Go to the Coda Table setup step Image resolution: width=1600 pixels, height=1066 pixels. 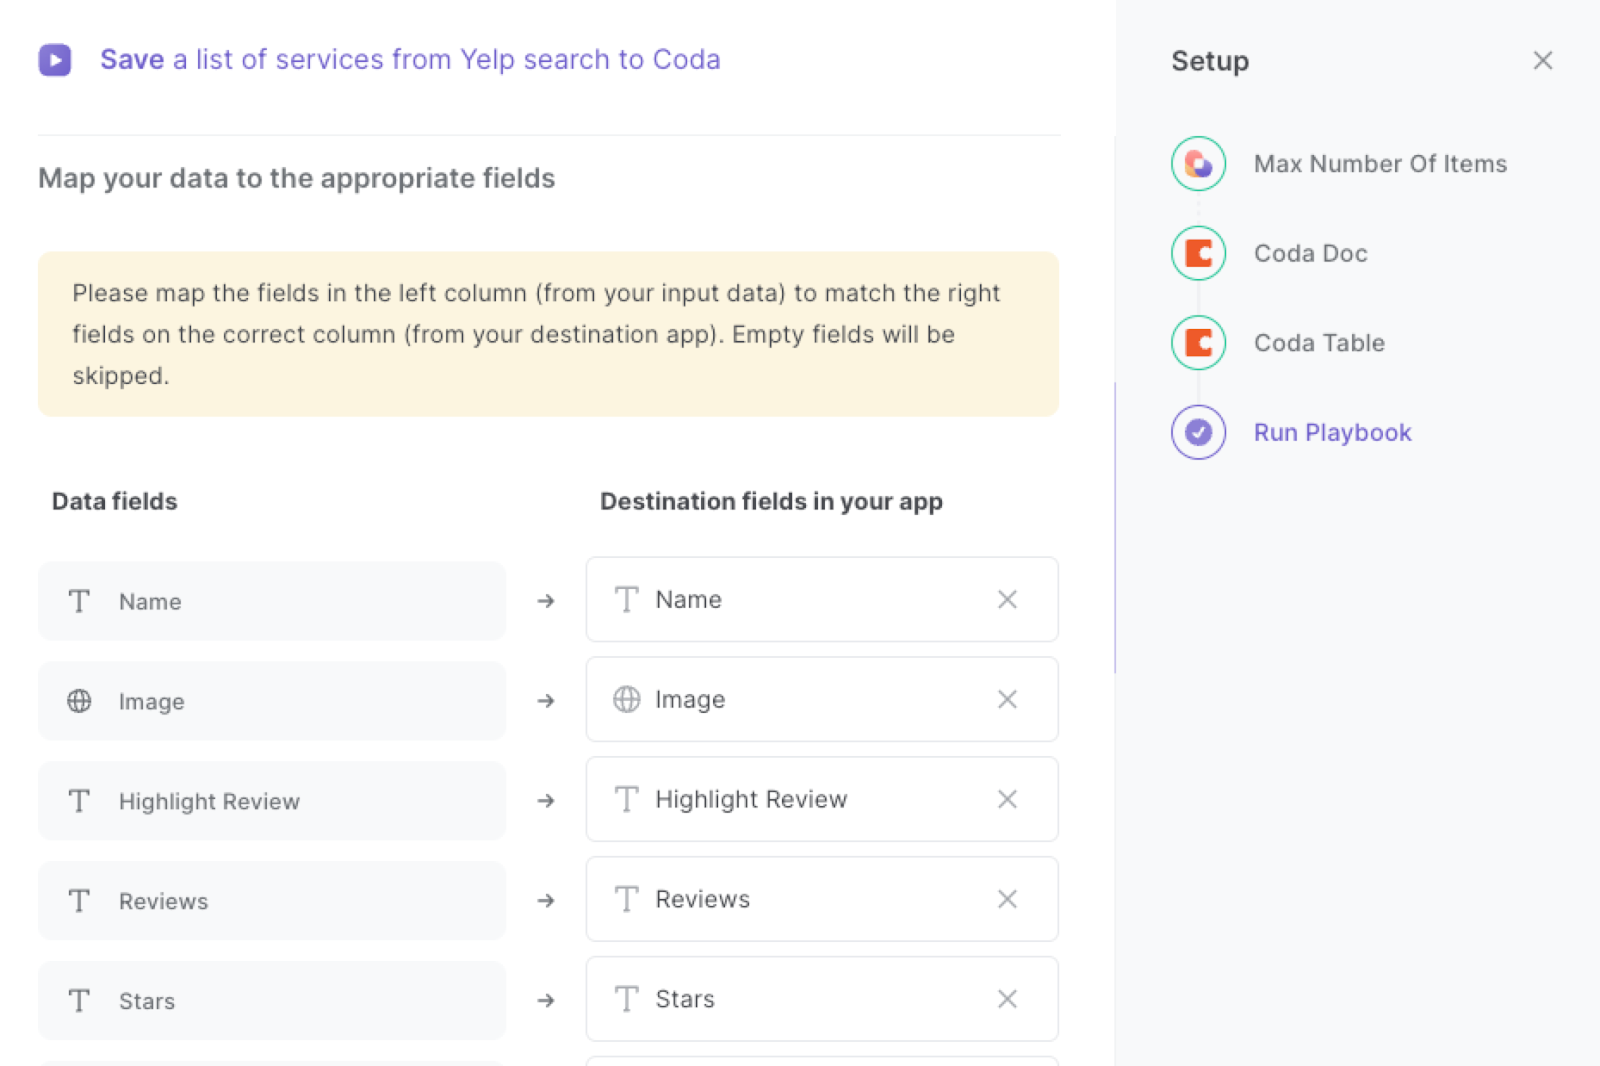pyautogui.click(x=1319, y=343)
